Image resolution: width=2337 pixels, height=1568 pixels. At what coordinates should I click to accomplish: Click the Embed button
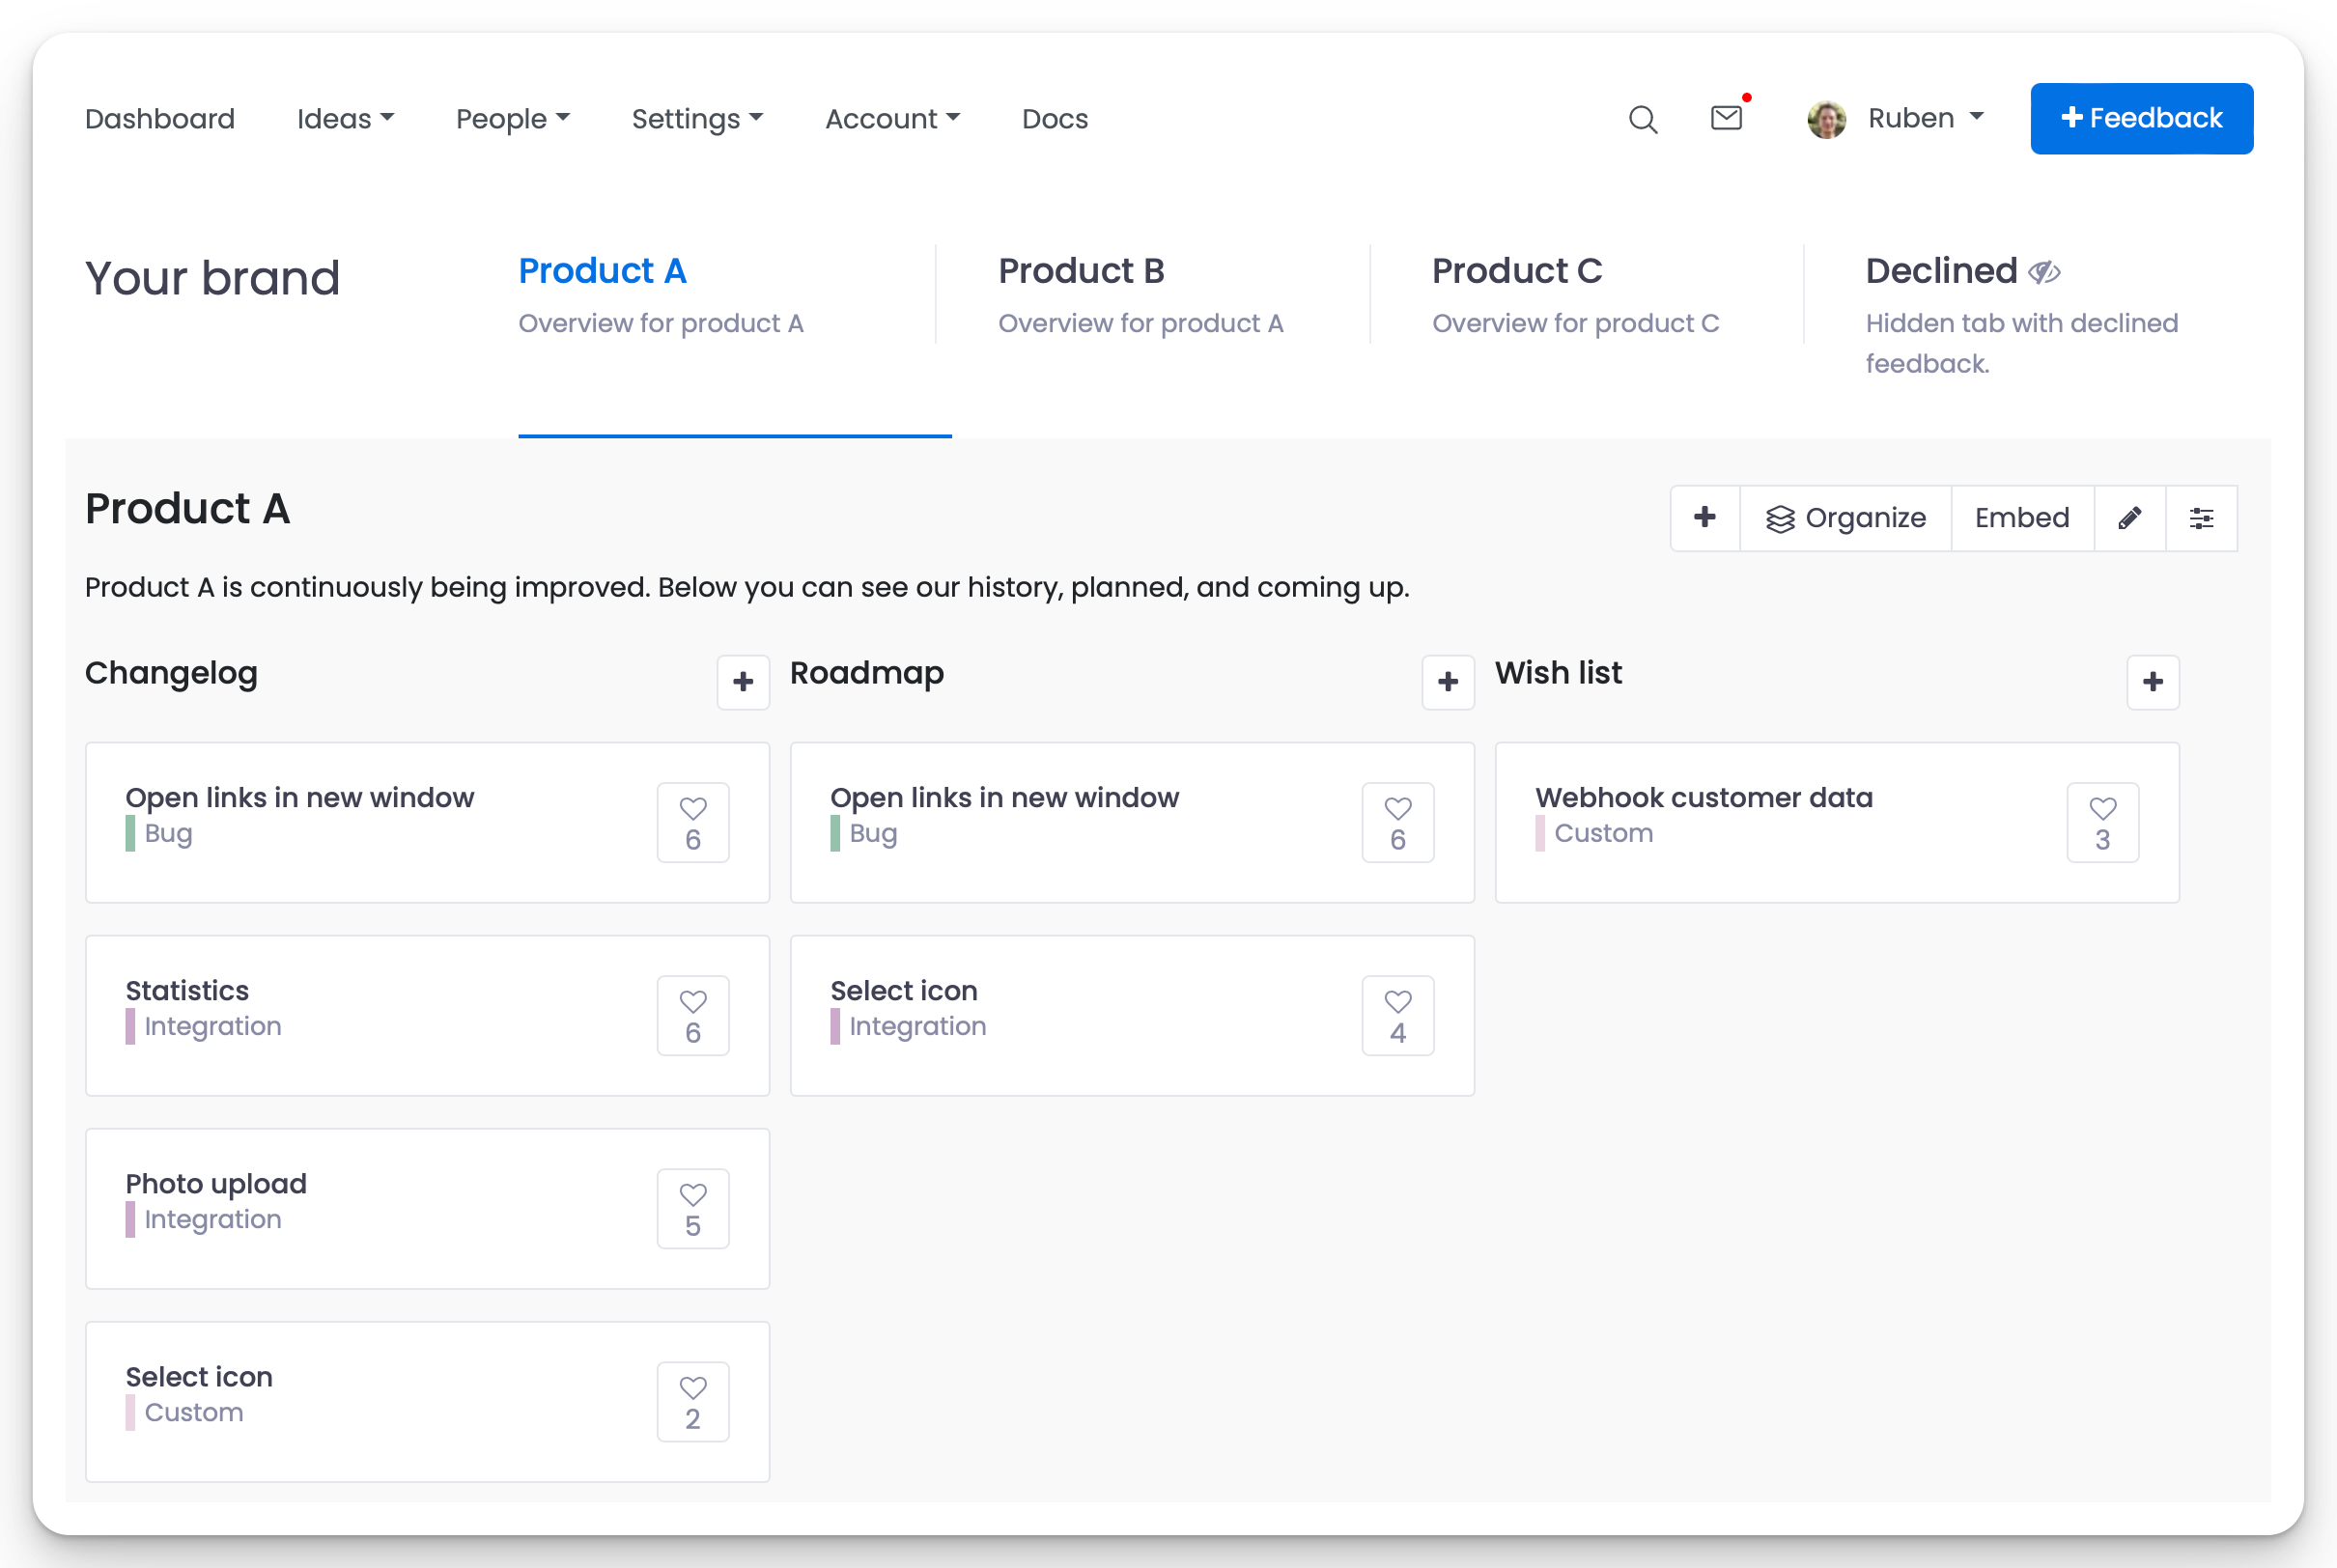coord(2021,518)
